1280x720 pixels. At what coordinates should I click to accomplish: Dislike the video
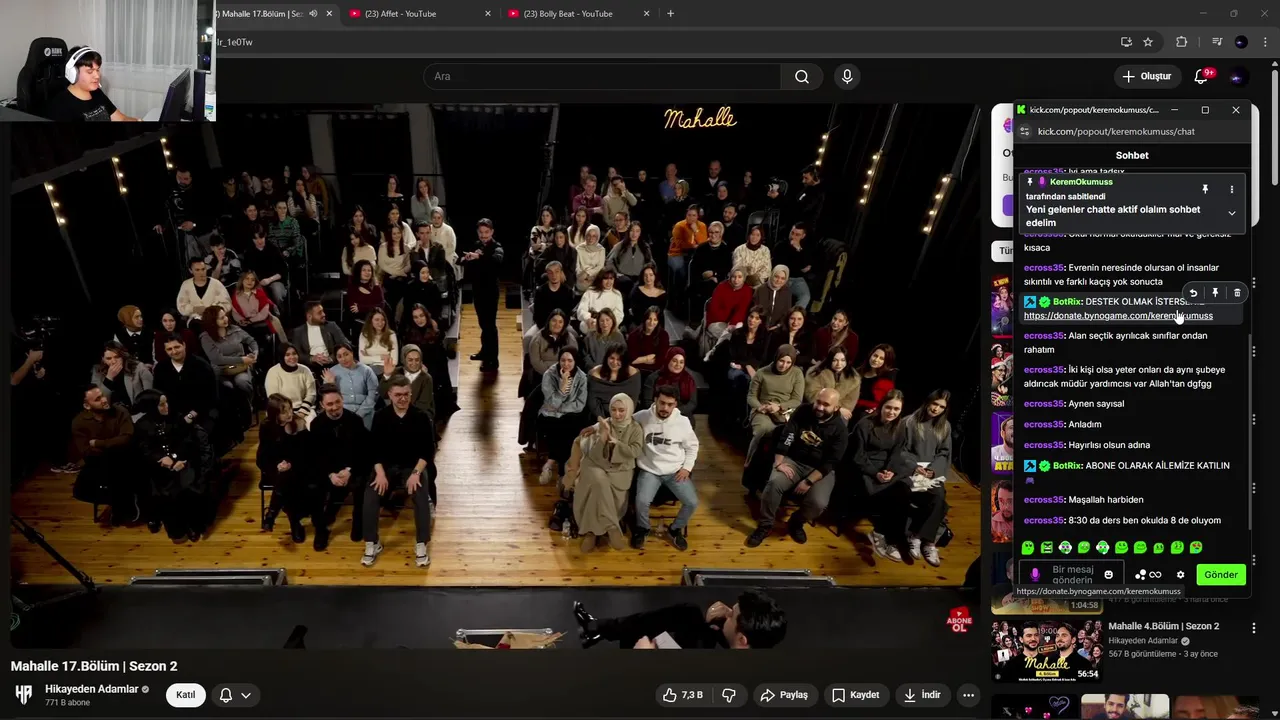(x=729, y=695)
